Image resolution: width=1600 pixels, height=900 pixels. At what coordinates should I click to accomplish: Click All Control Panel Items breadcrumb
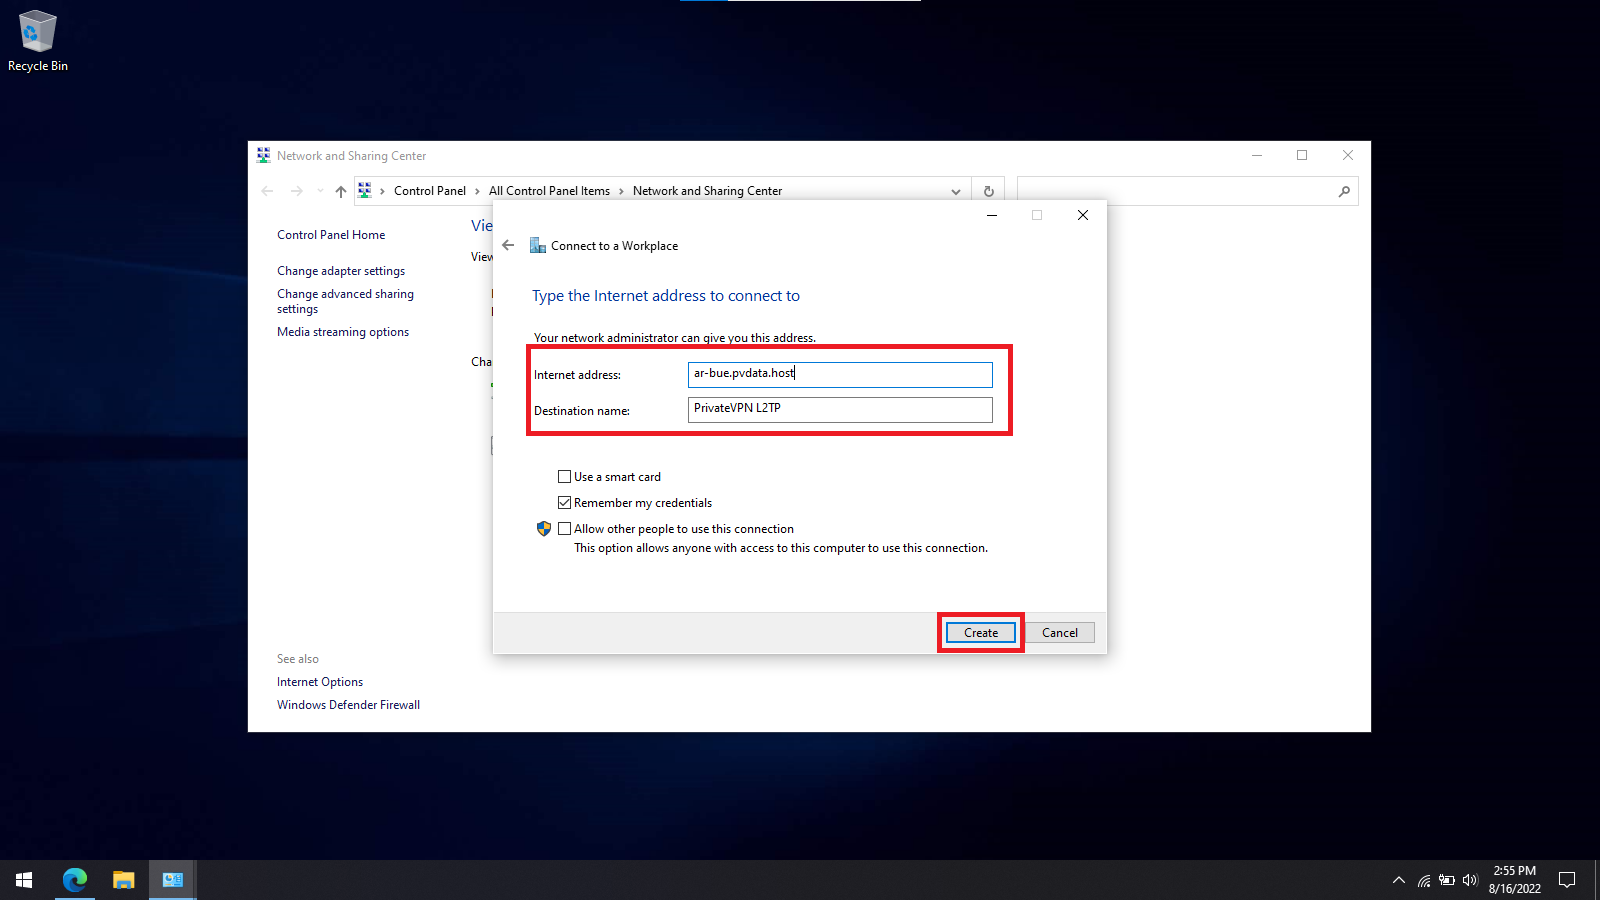(x=549, y=191)
